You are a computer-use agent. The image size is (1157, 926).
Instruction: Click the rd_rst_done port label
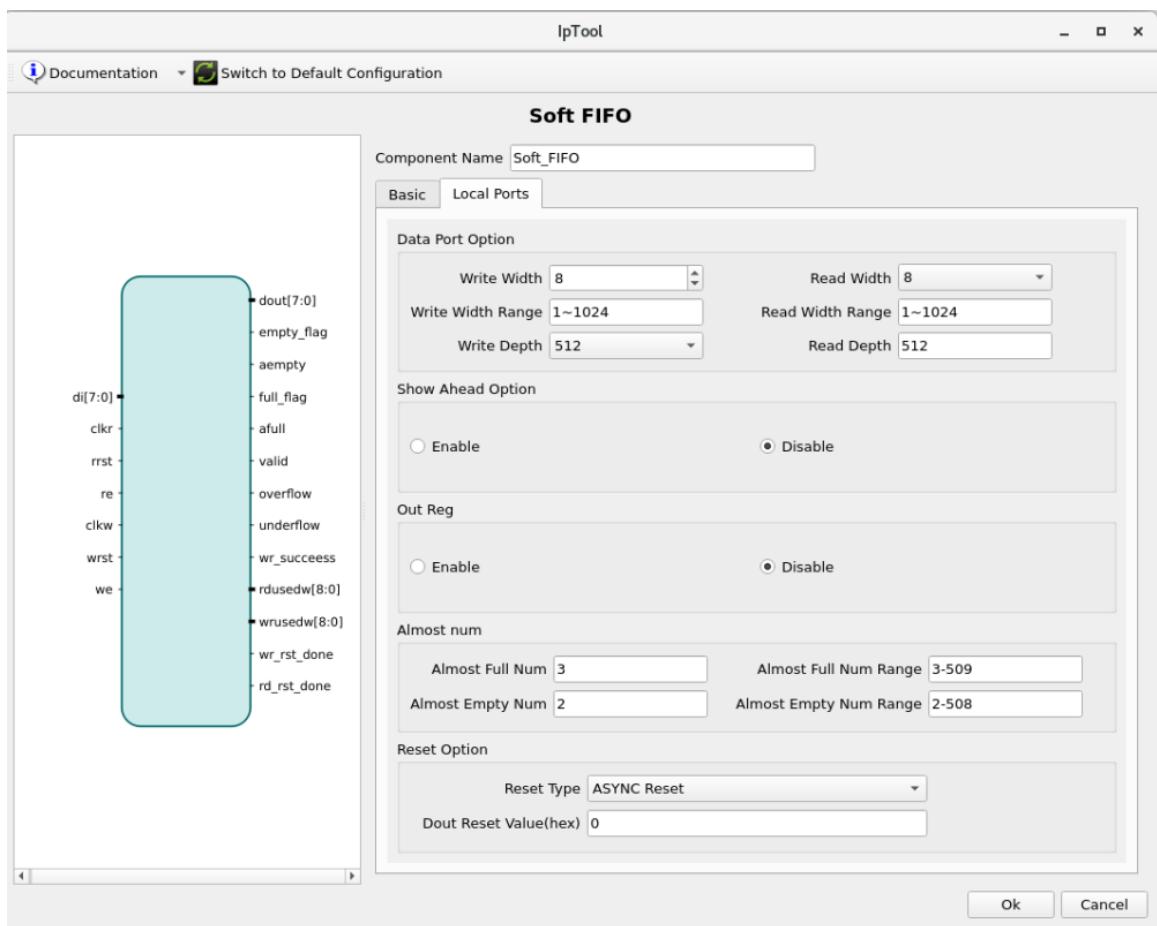(x=294, y=686)
